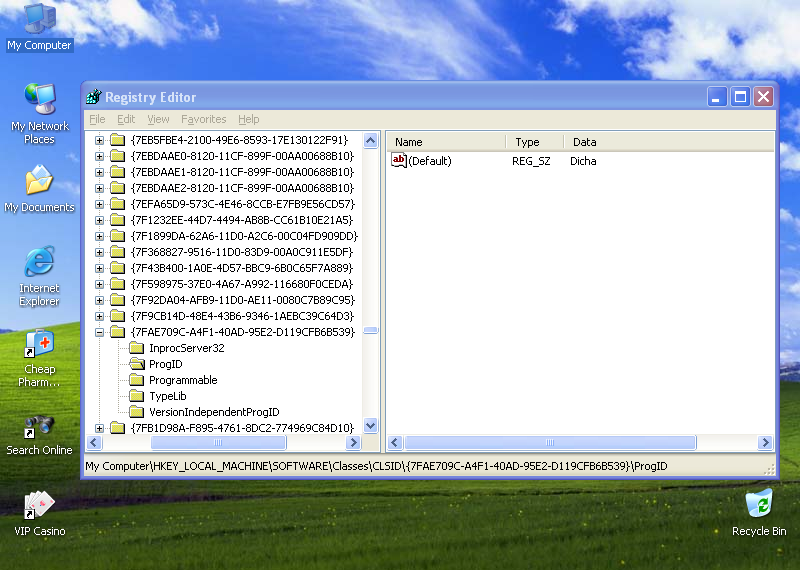Select the VersionIndependentProgID folder icon
The image size is (800, 570).
tap(136, 412)
